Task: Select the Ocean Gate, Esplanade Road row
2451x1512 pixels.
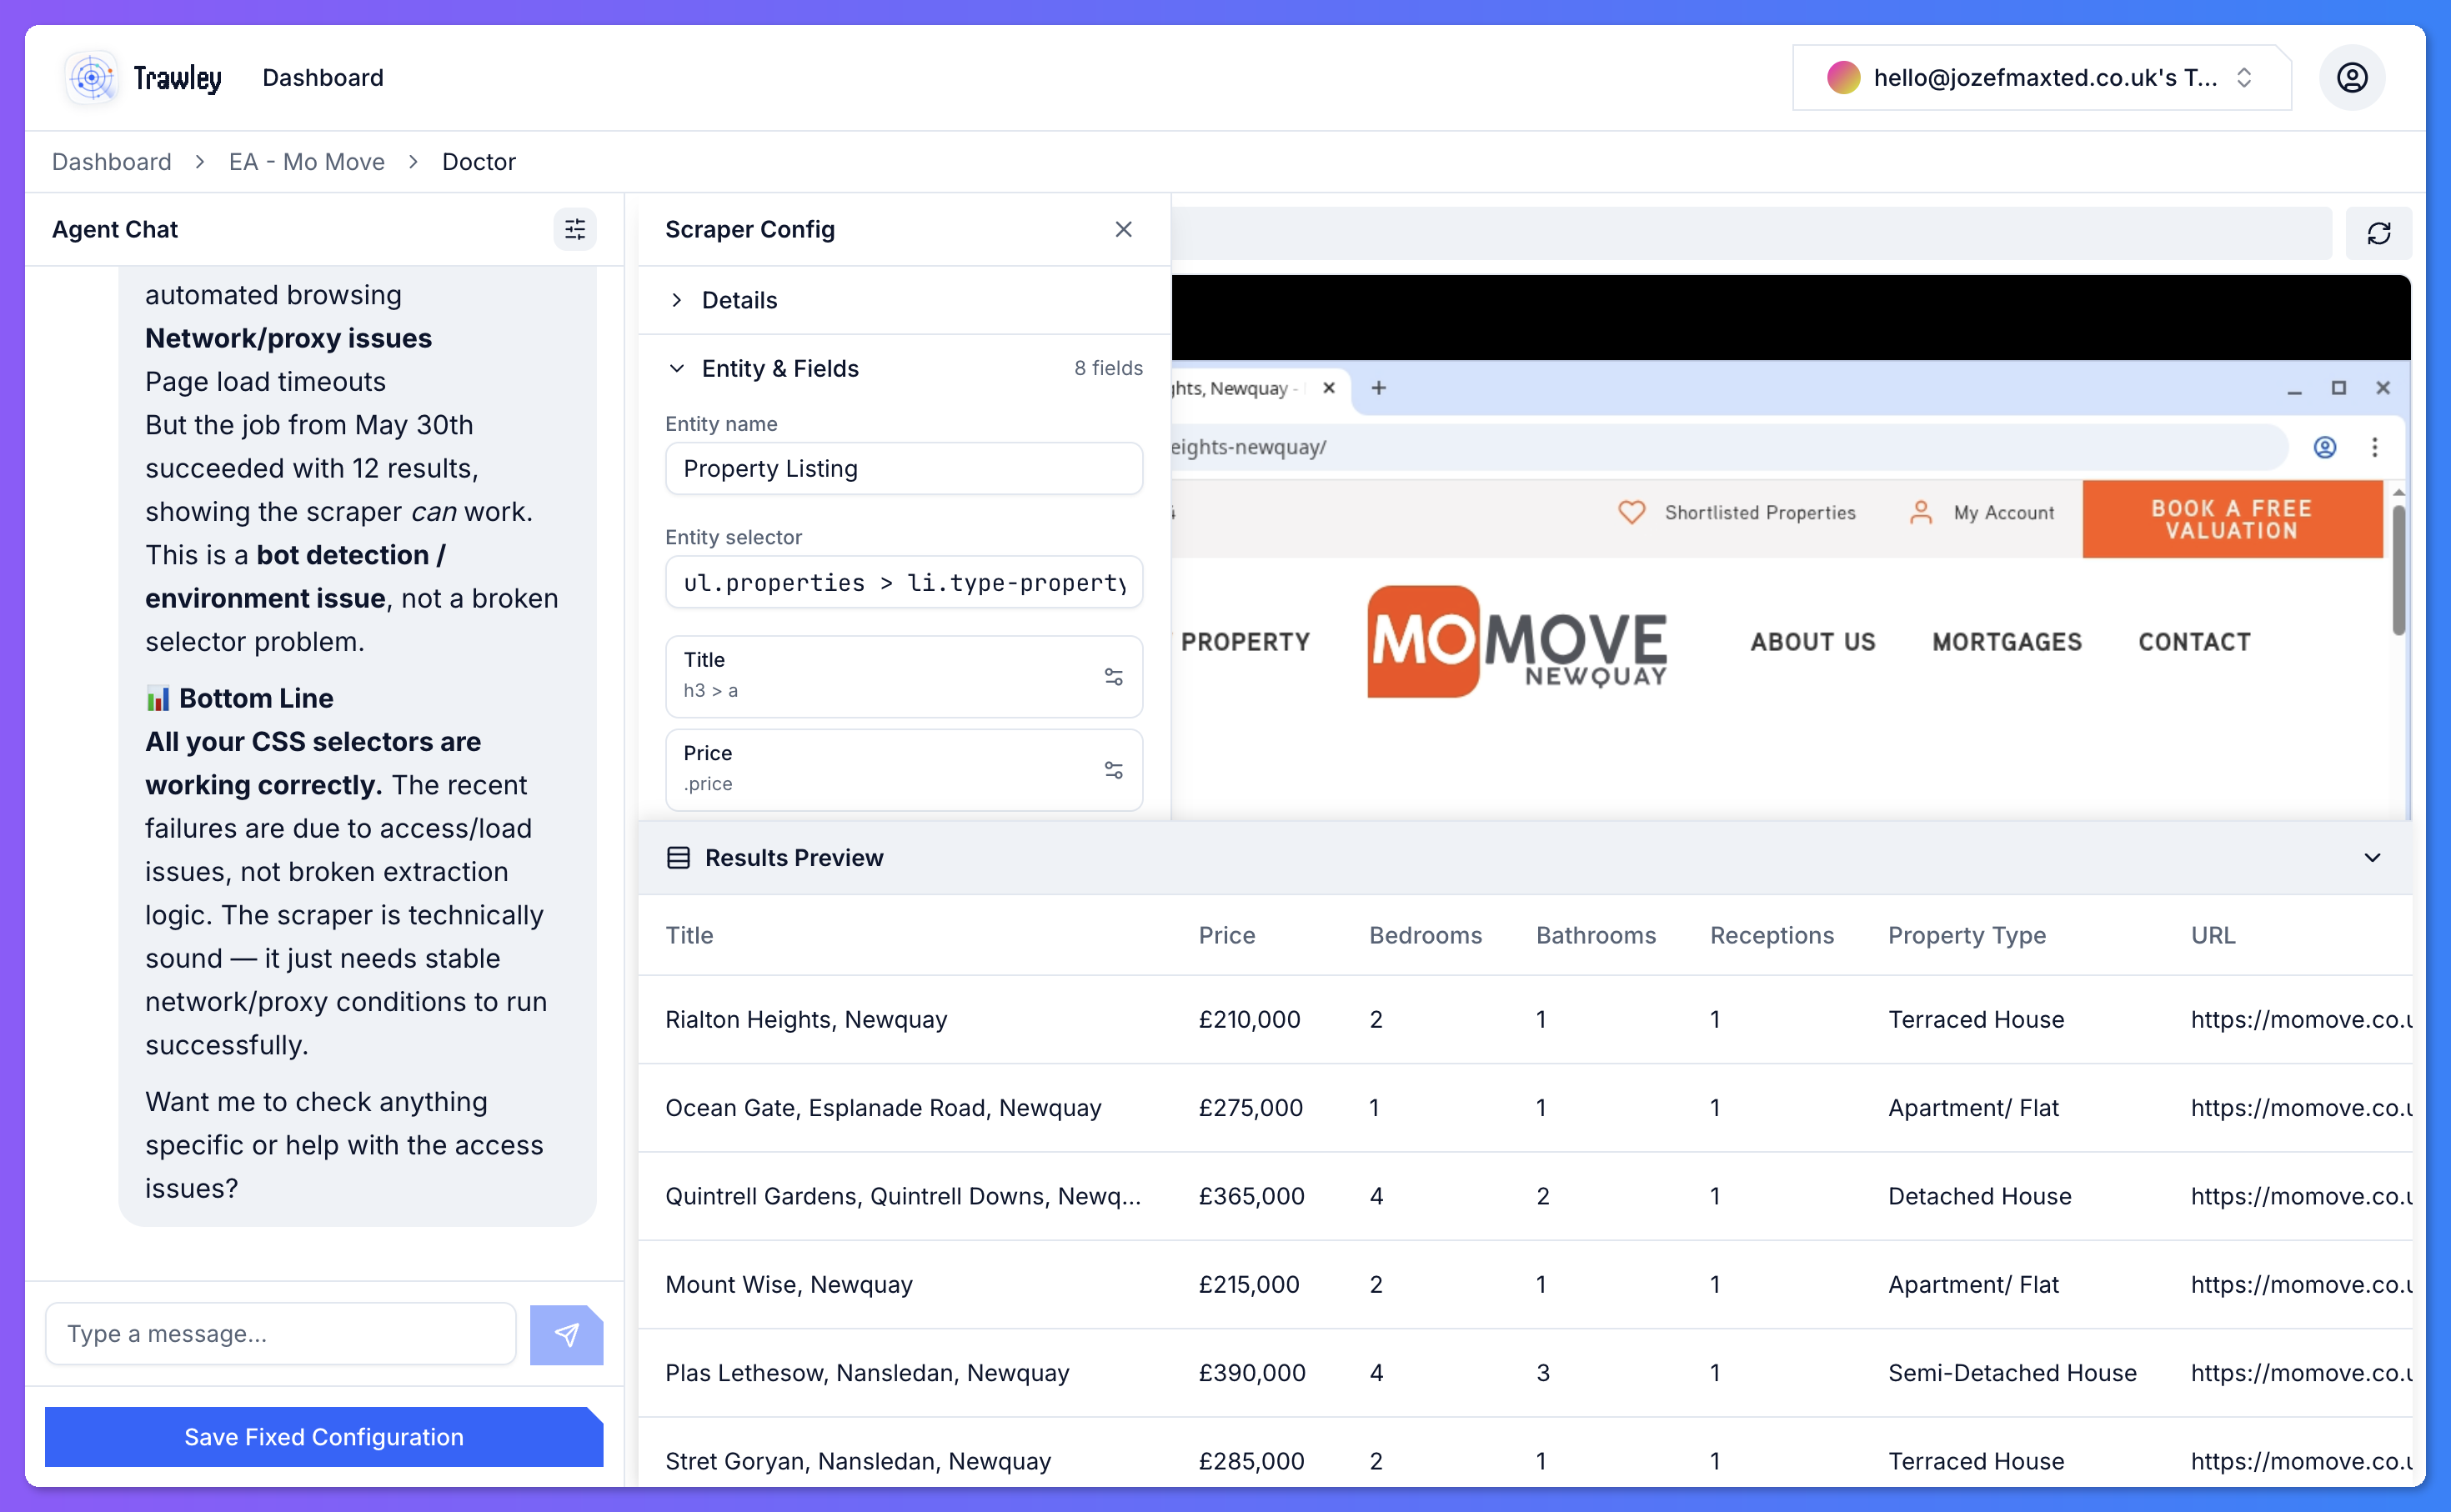Action: click(x=1524, y=1108)
